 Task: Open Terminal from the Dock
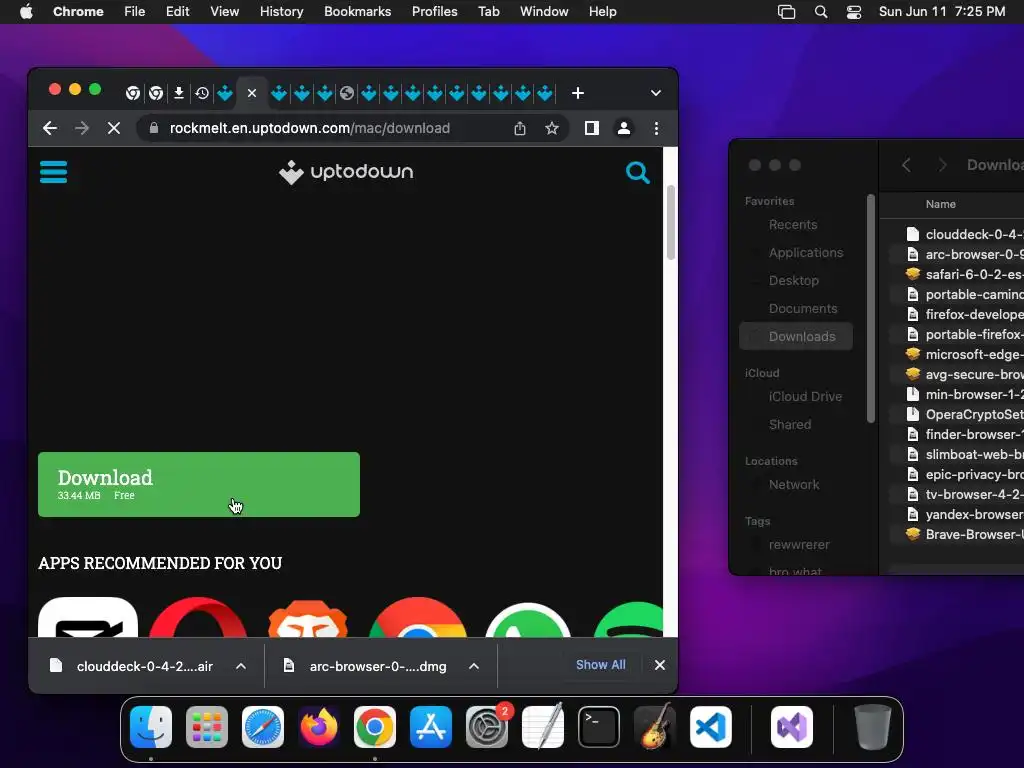[x=599, y=727]
